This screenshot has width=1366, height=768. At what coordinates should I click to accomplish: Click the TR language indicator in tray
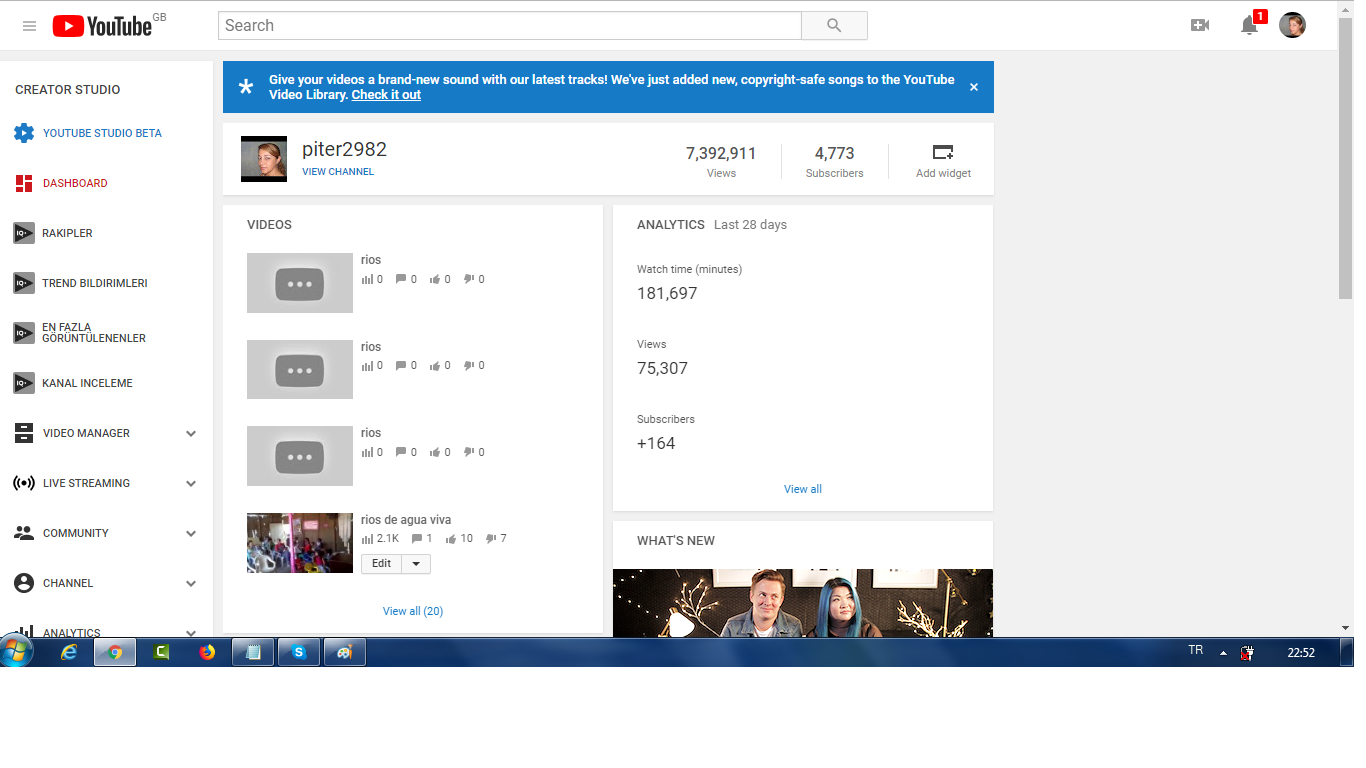coord(1195,650)
